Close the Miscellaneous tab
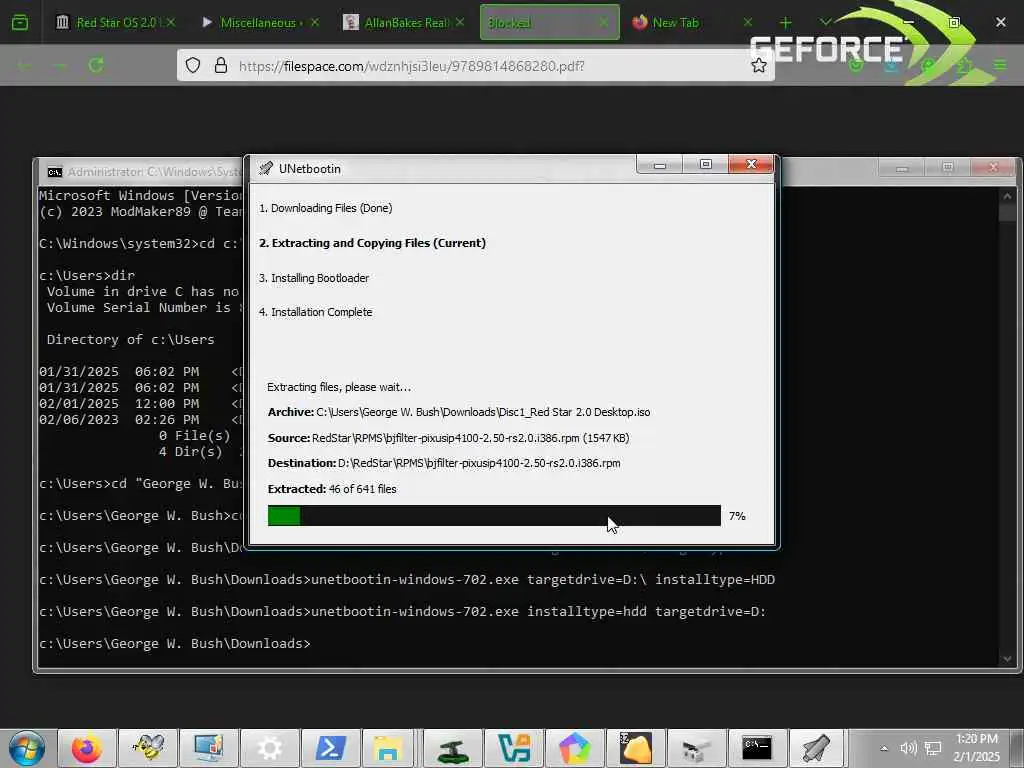The height and width of the screenshot is (768, 1024). [x=315, y=23]
